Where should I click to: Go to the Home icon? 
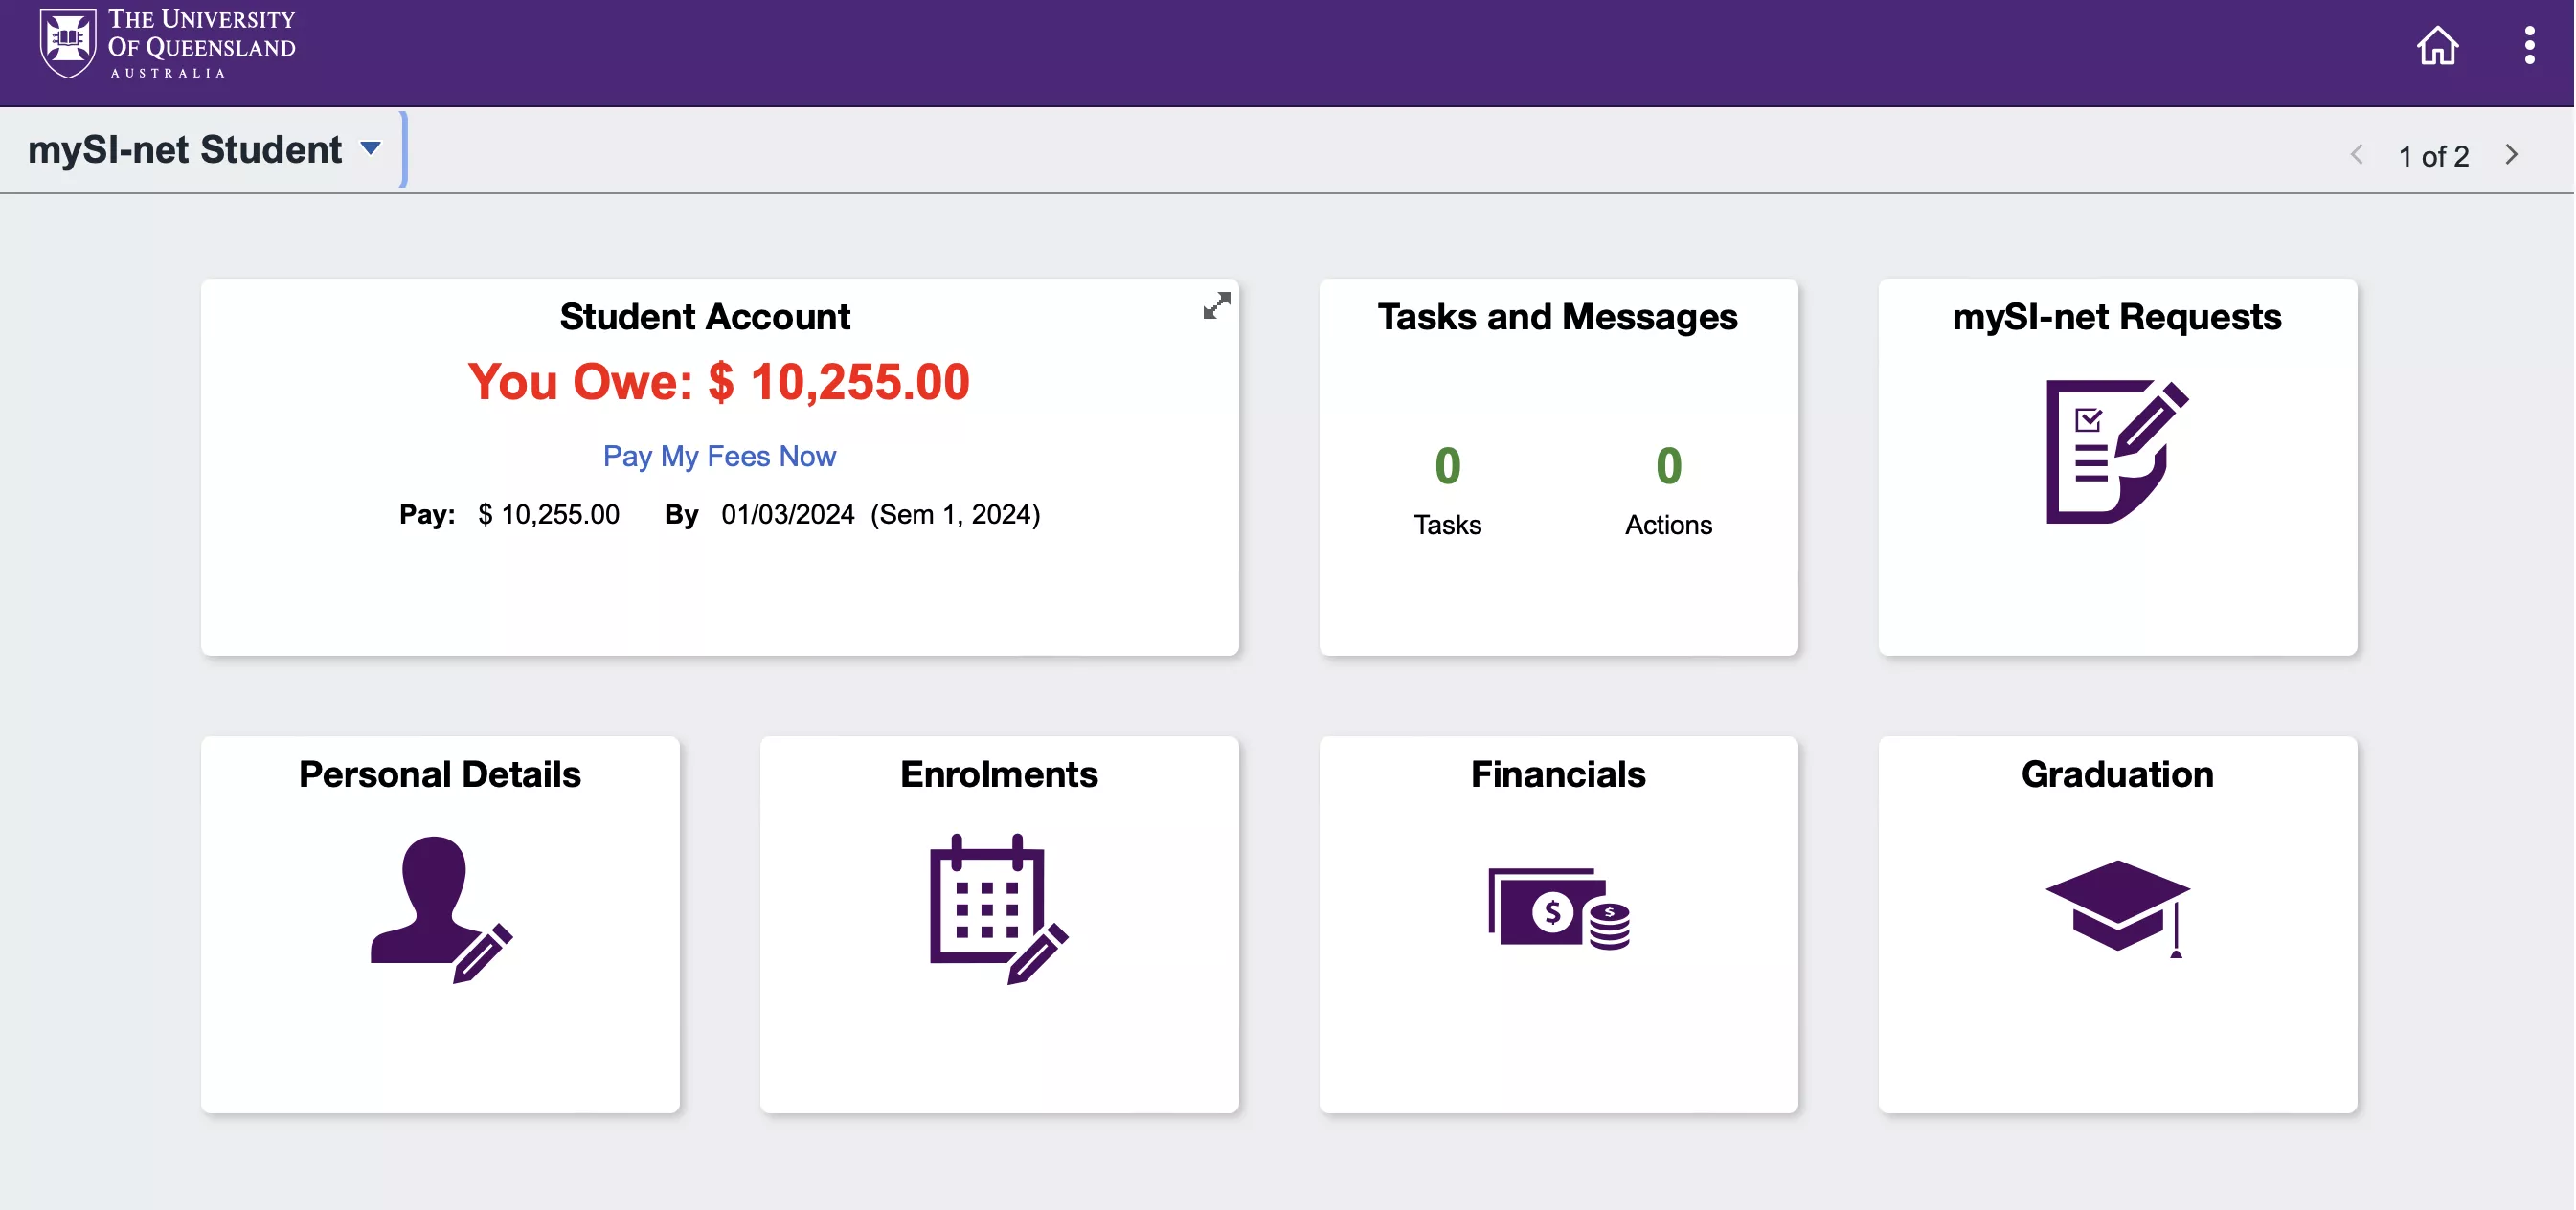pos(2437,45)
